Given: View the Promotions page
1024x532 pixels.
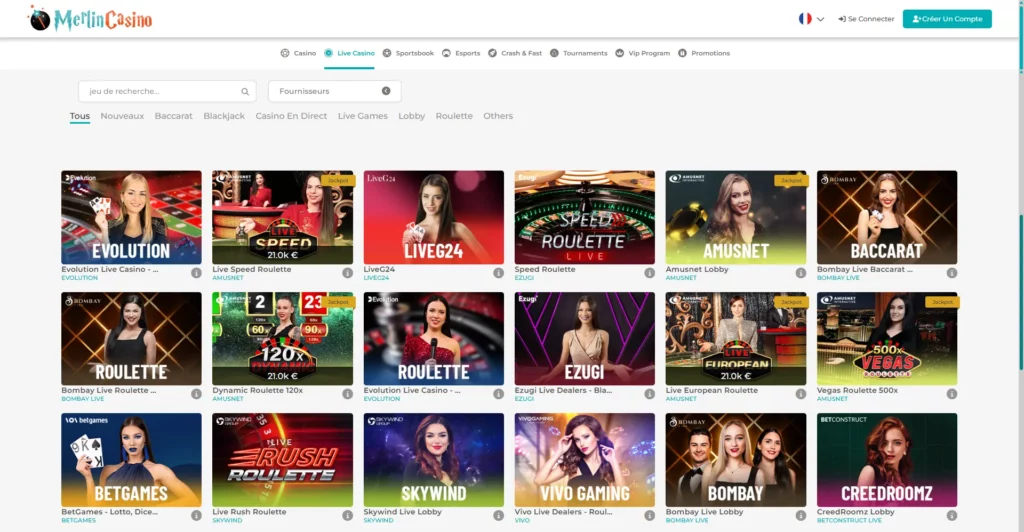Looking at the screenshot, I should pos(704,53).
